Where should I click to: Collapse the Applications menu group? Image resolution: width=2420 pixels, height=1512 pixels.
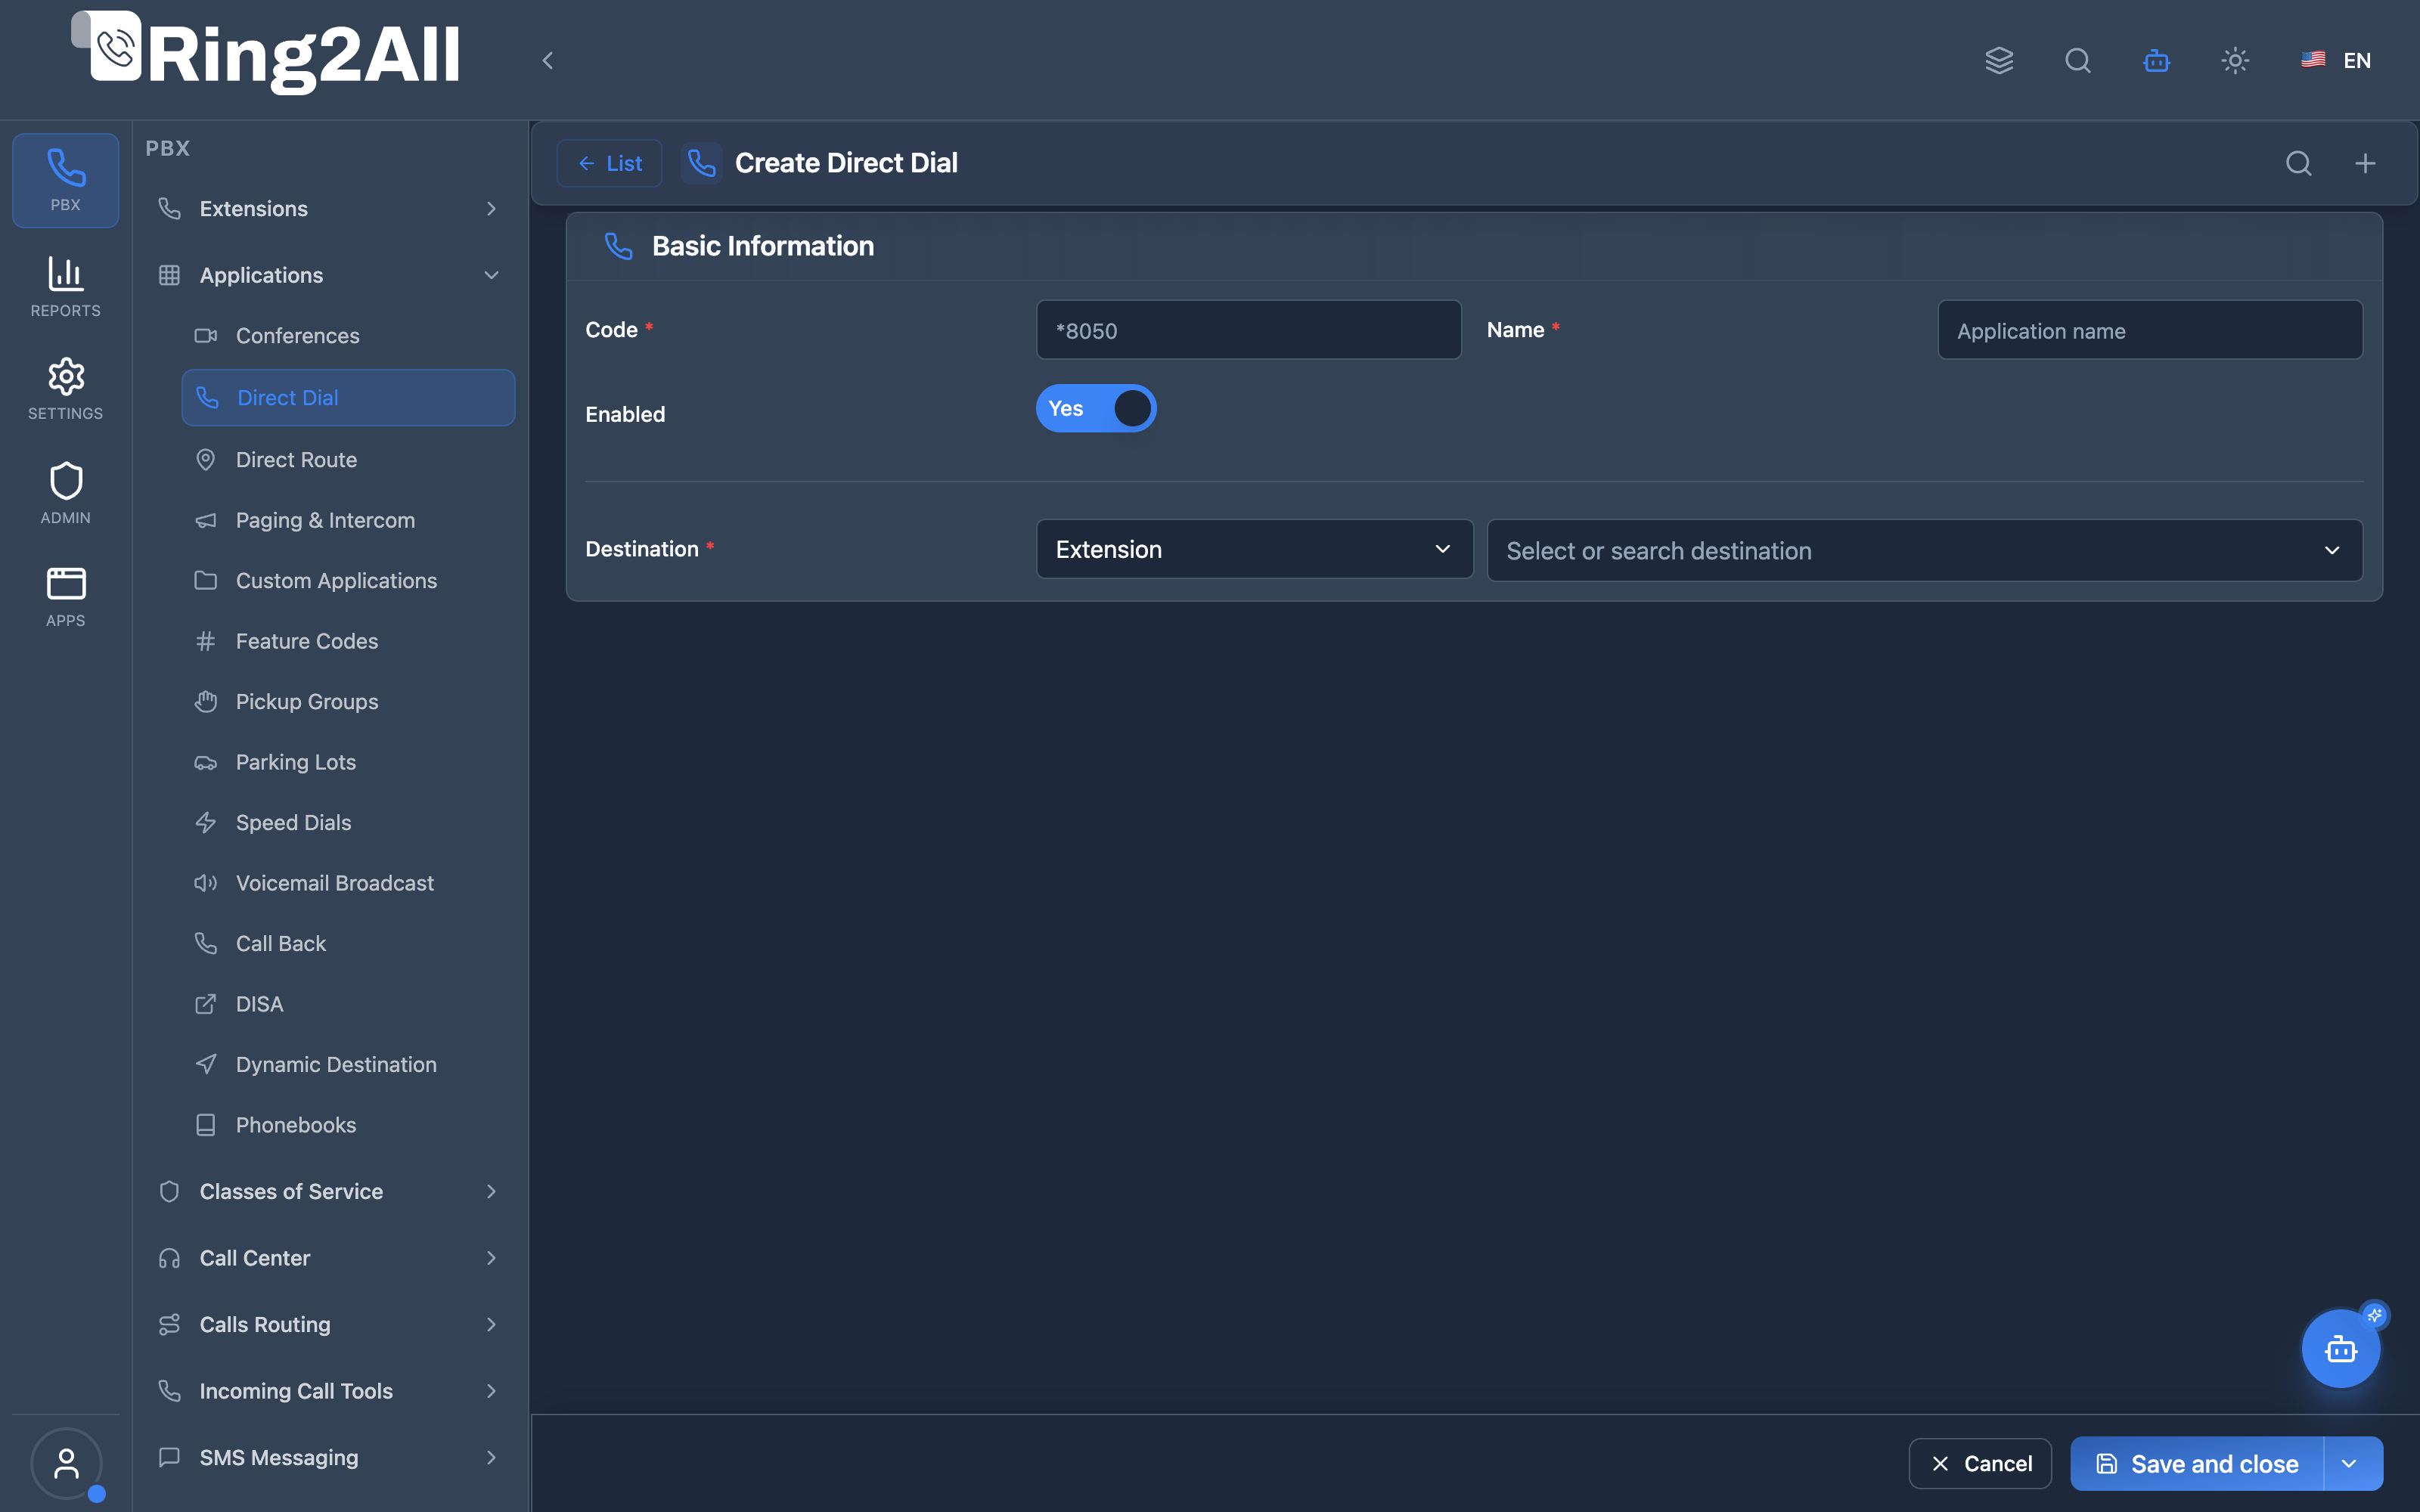[x=330, y=275]
